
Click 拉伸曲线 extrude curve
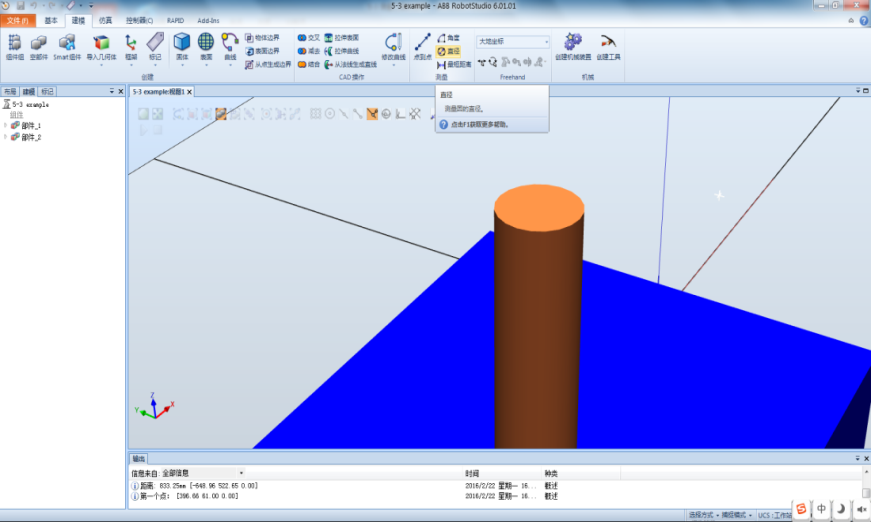coord(342,51)
